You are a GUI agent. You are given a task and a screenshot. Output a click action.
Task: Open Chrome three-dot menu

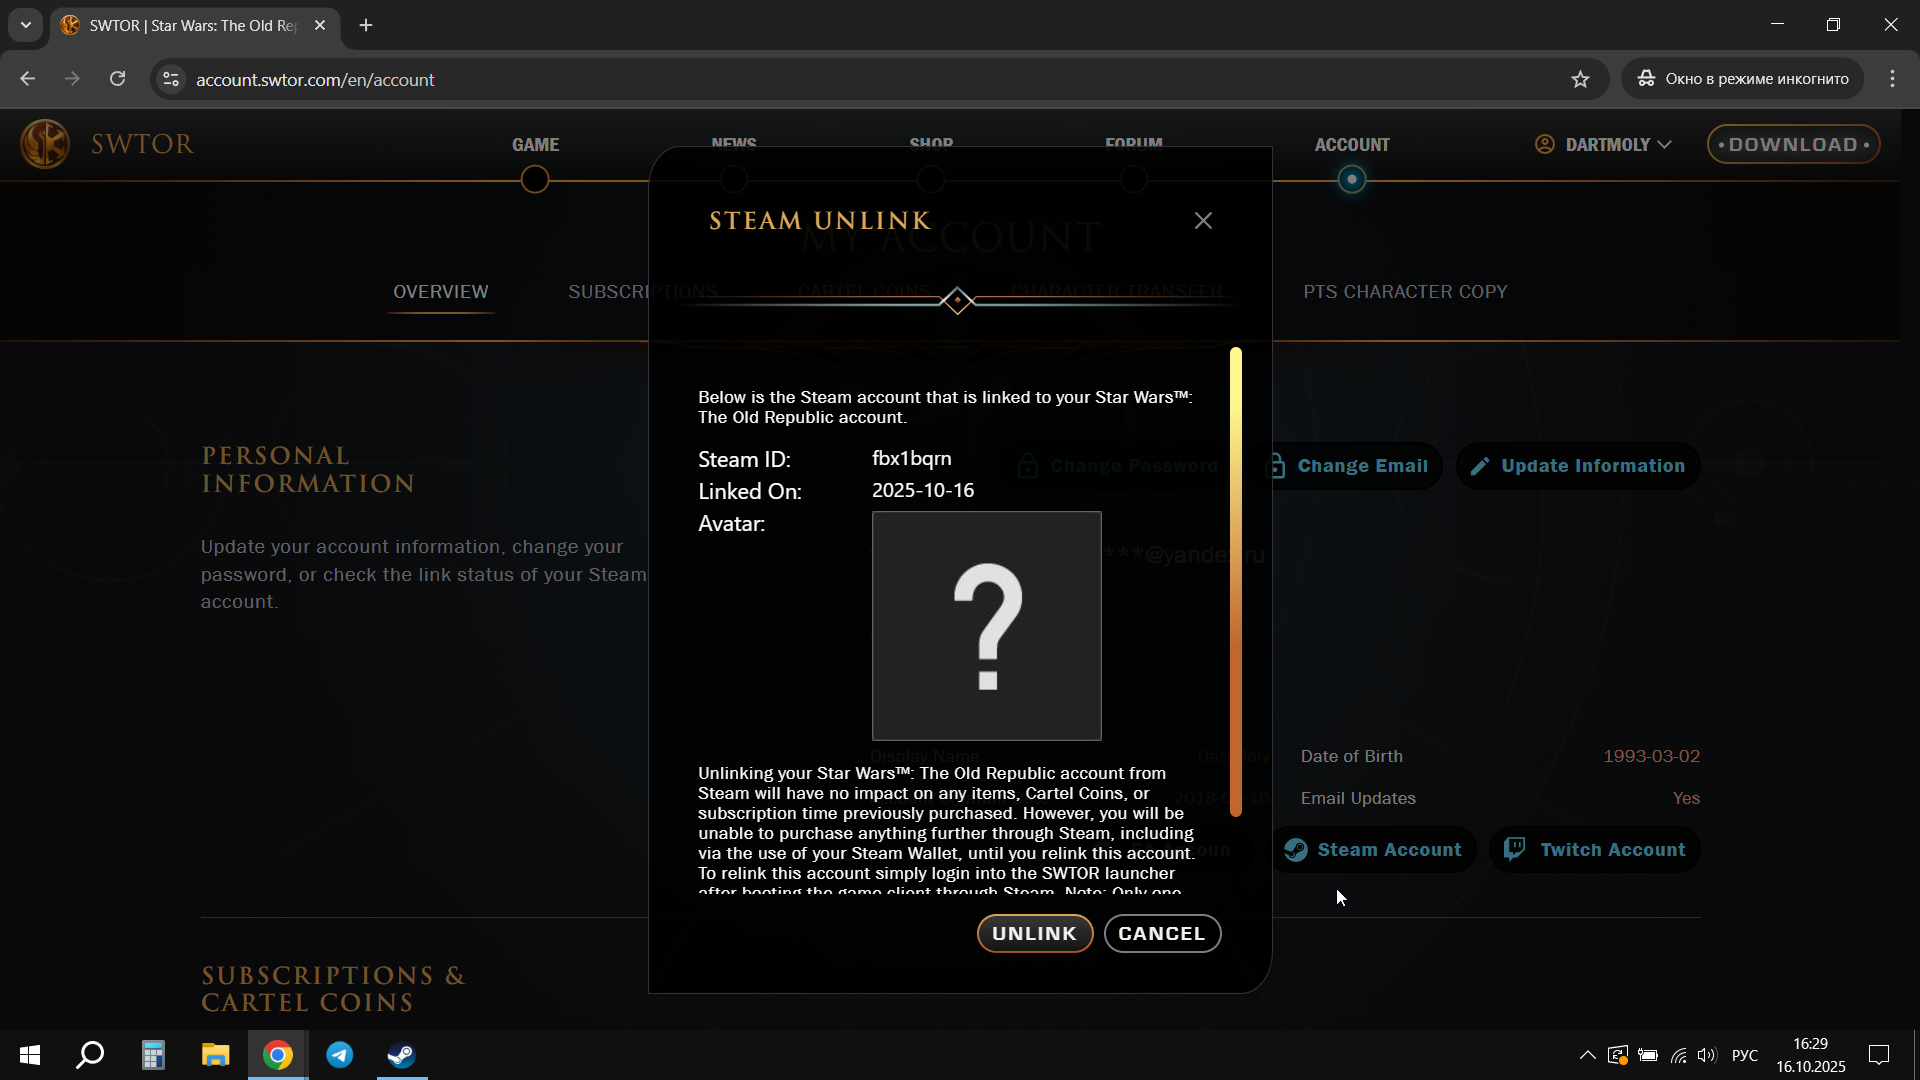click(1892, 79)
